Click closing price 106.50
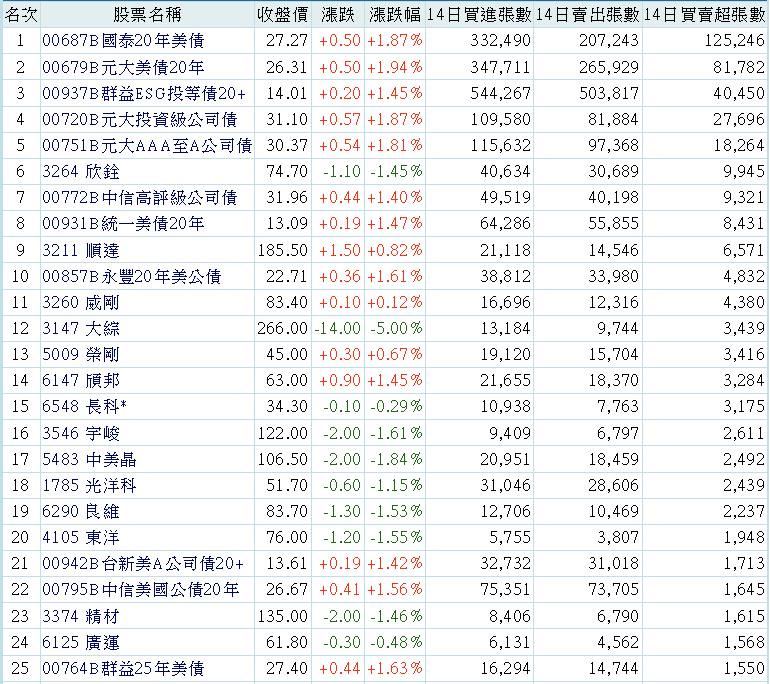 283,459
